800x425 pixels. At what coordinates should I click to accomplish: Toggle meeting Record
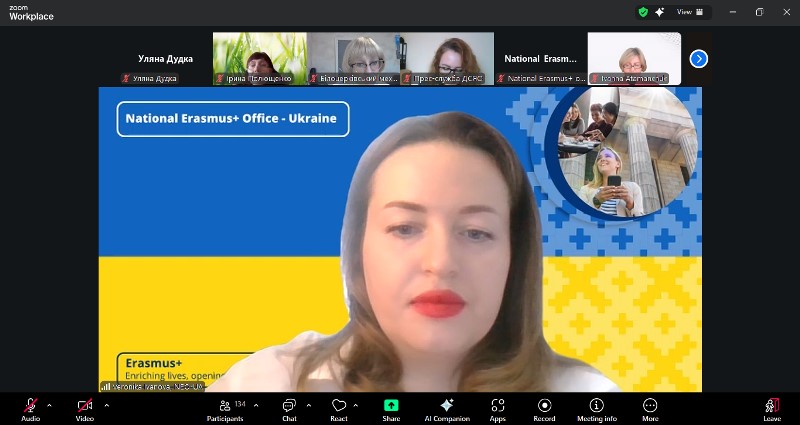point(544,406)
